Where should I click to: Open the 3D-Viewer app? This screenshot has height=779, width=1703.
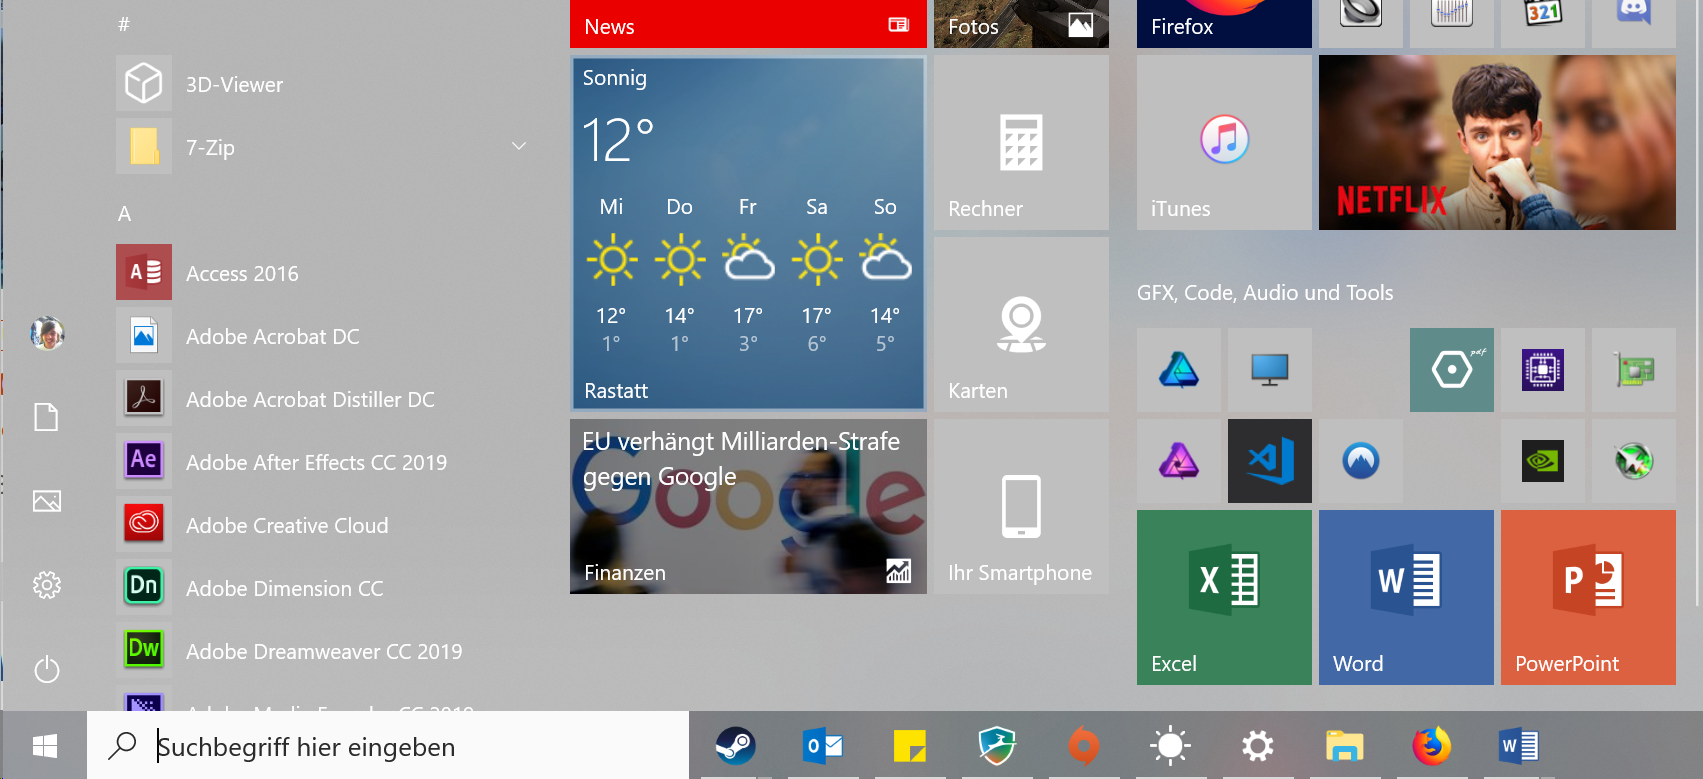(x=320, y=84)
